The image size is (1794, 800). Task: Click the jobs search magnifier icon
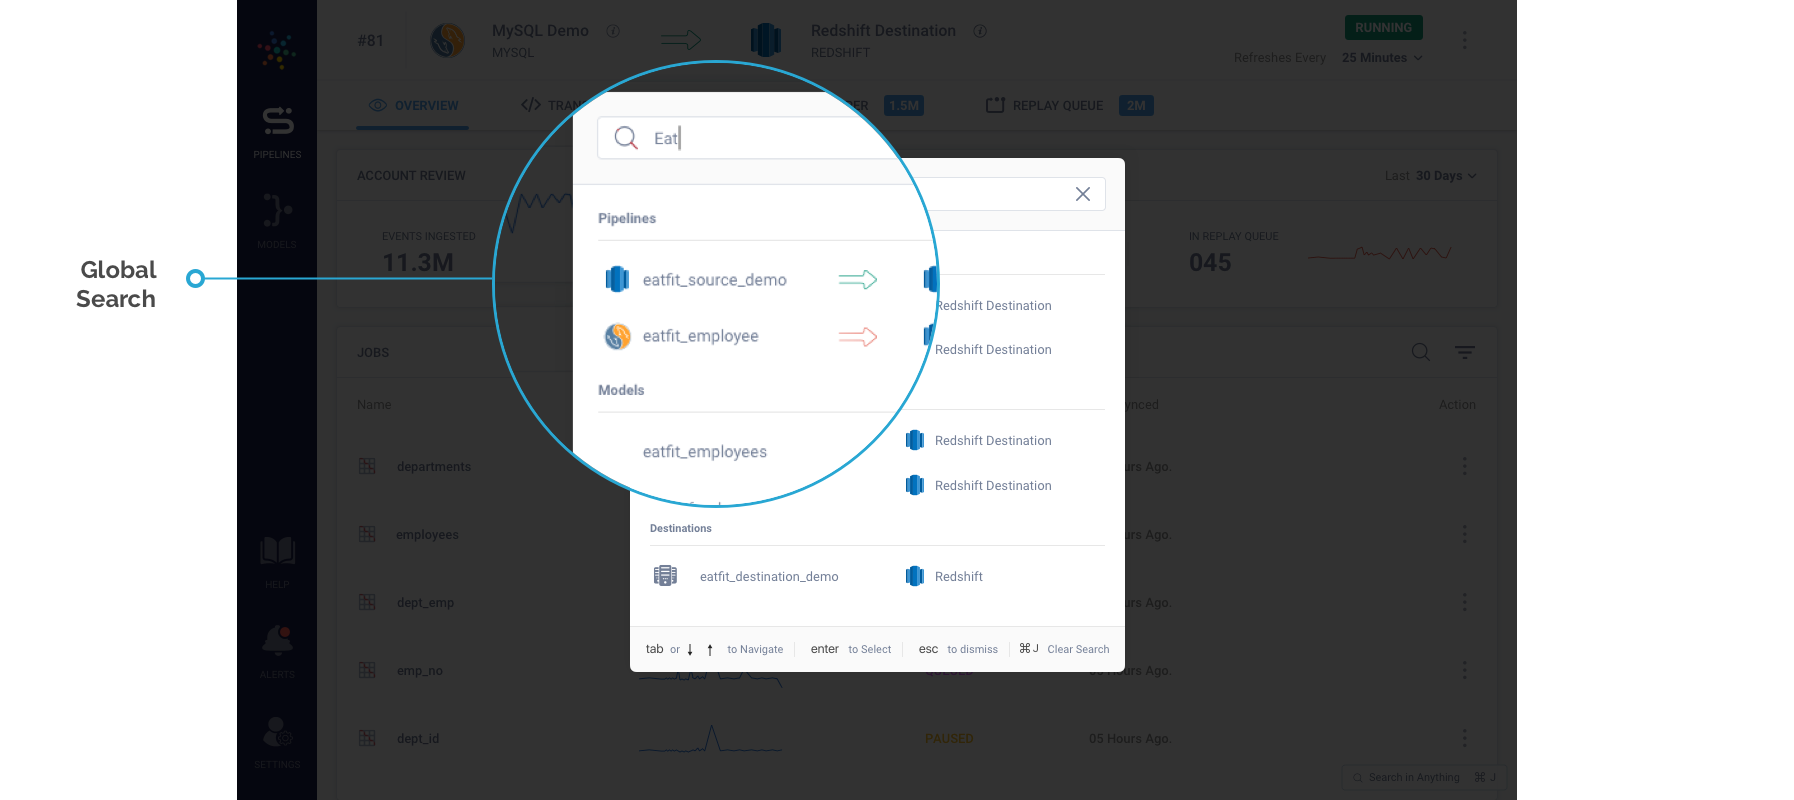point(1420,352)
